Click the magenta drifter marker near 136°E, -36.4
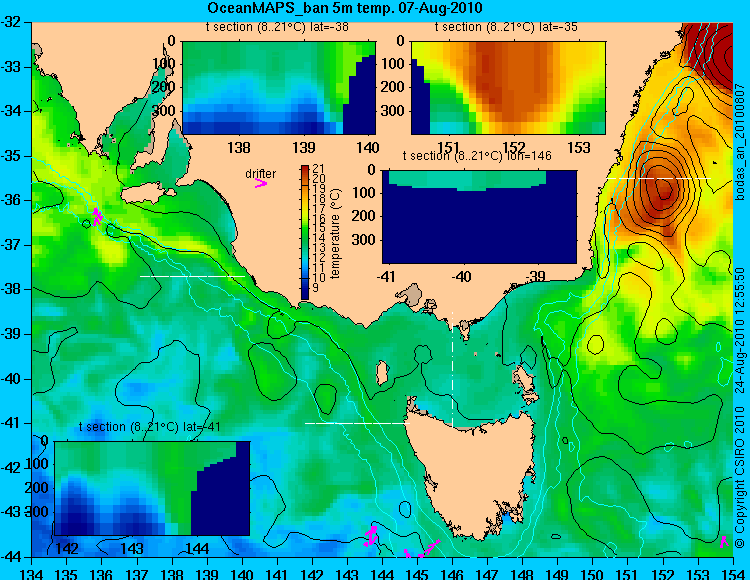This screenshot has width=750, height=580. (x=97, y=217)
